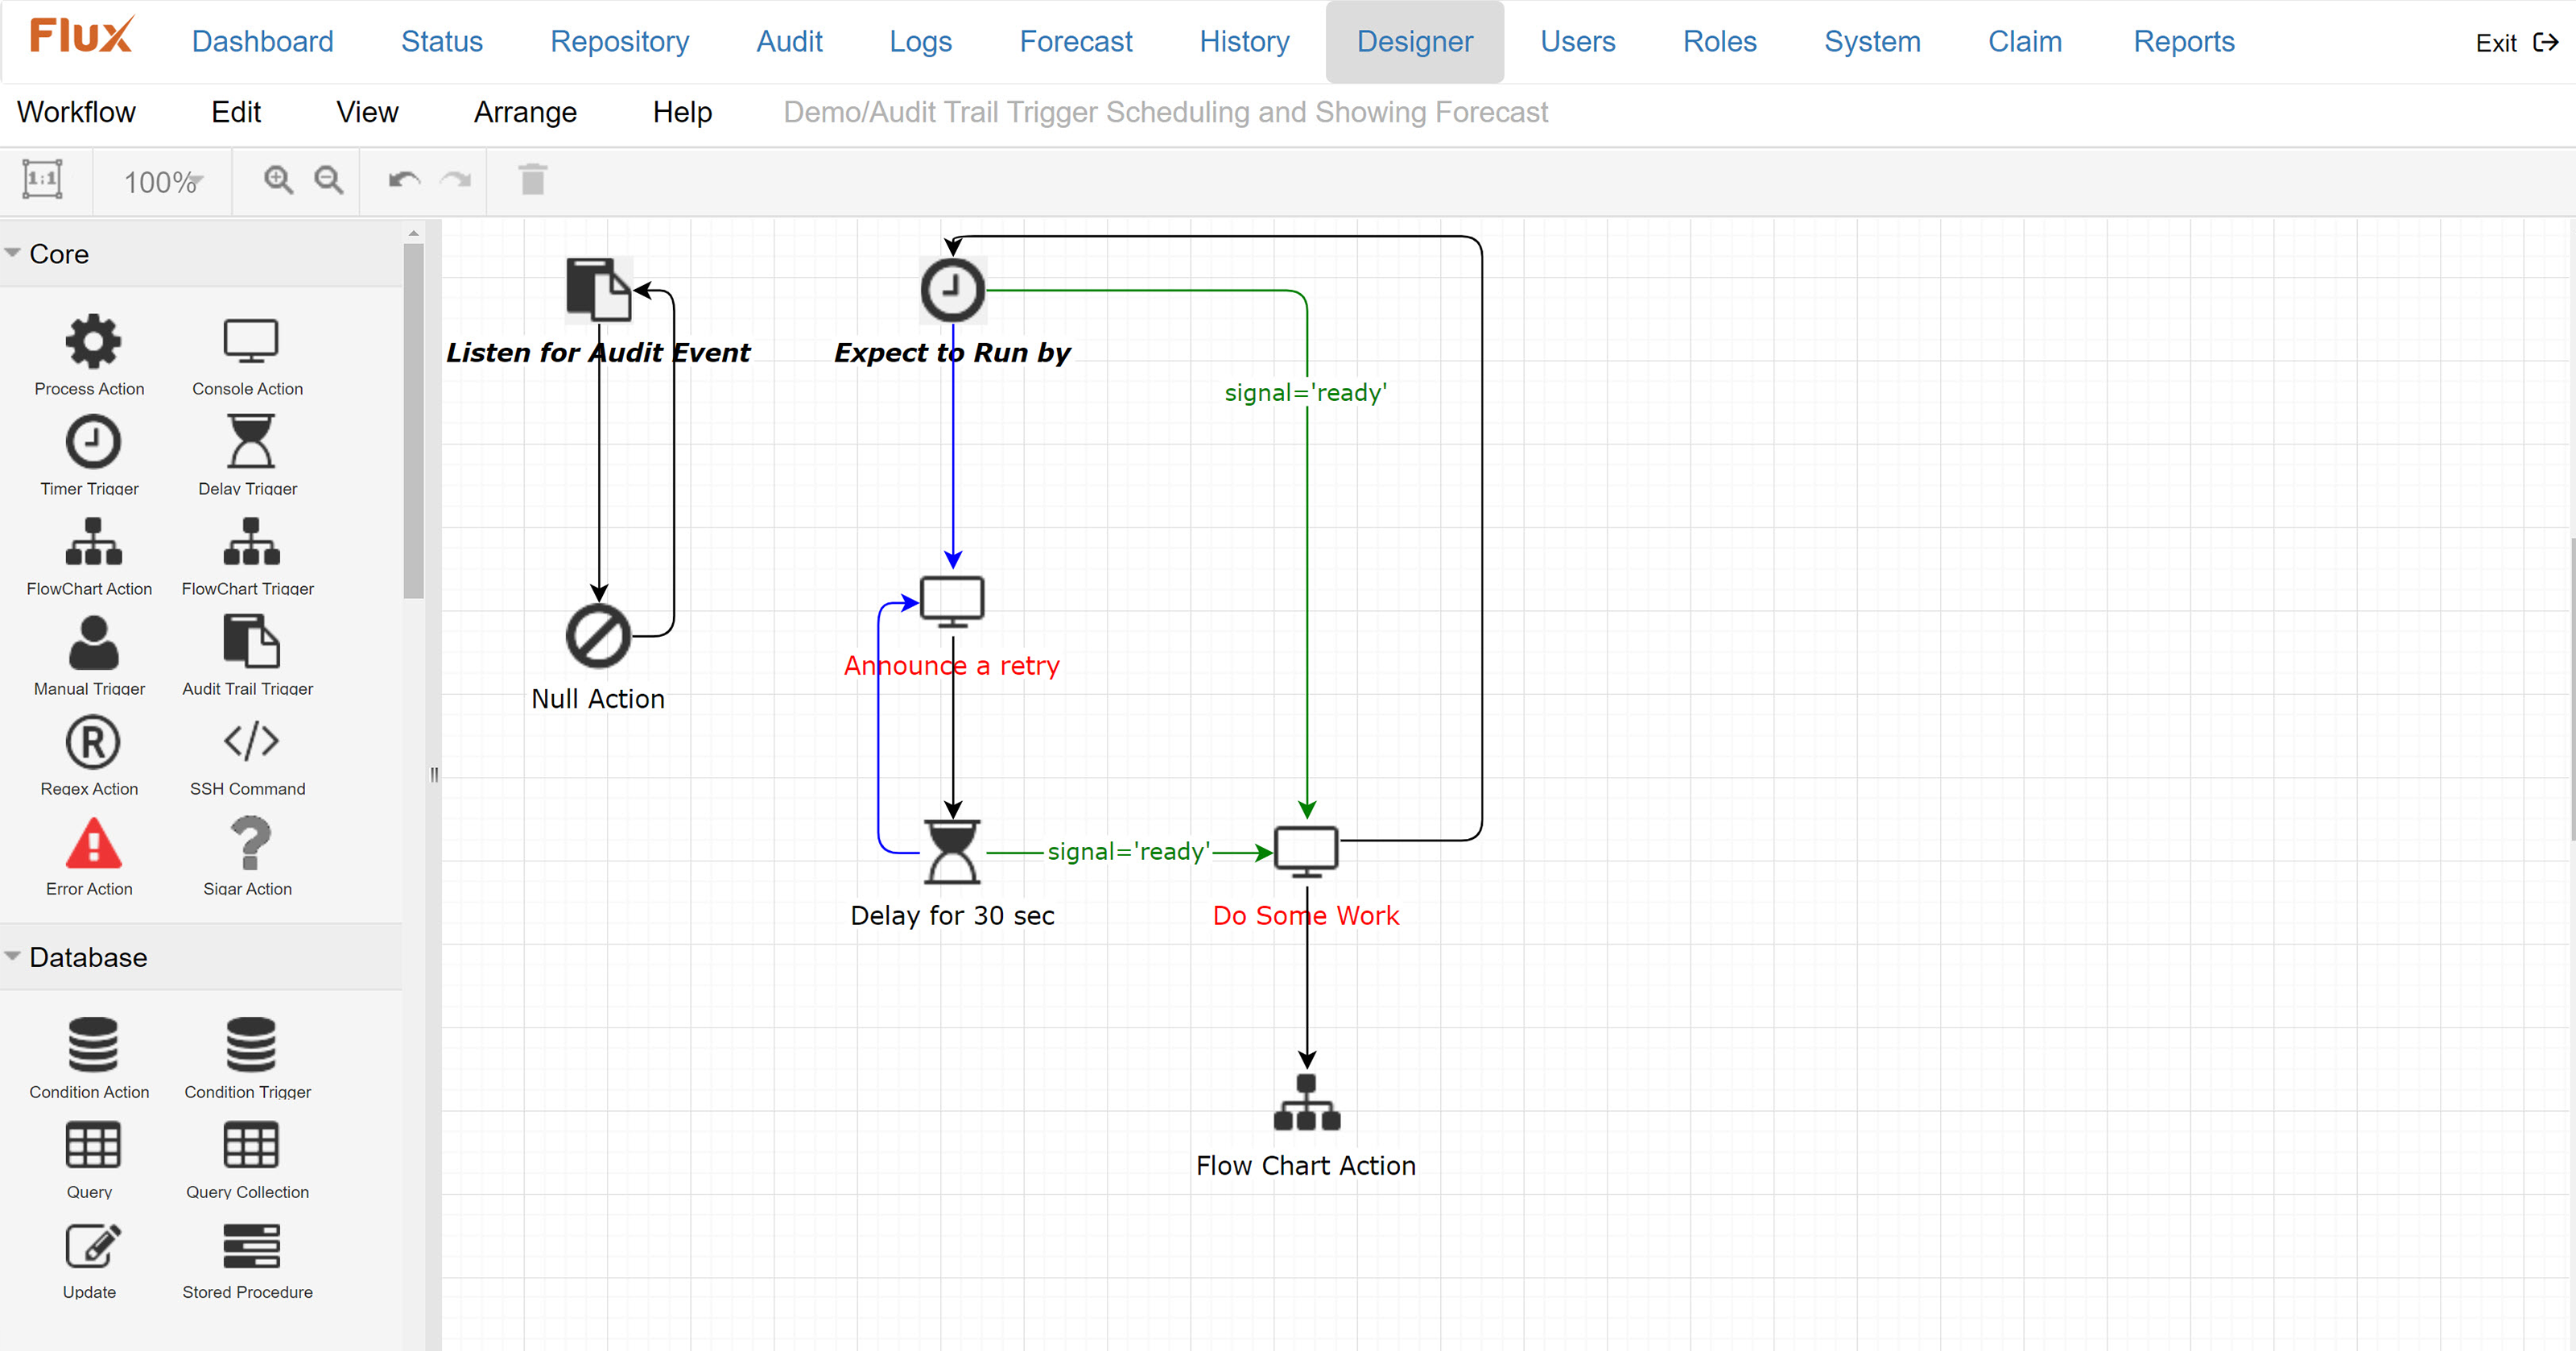Select the Delay Trigger palette icon
This screenshot has height=1351, width=2576.
(250, 441)
